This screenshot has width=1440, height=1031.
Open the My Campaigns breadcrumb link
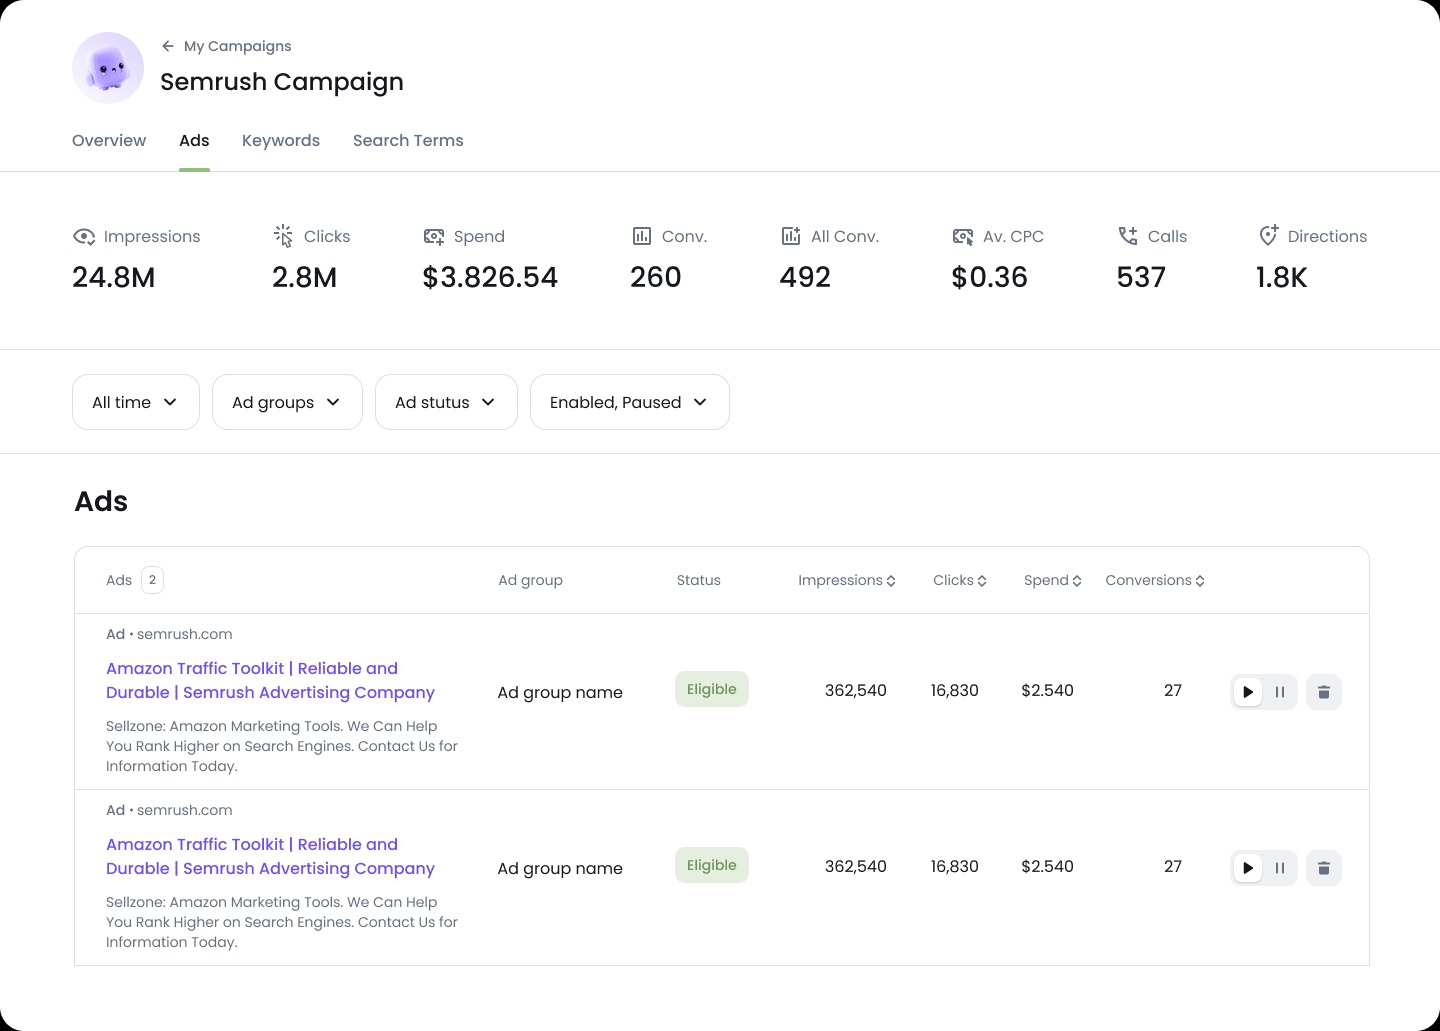[238, 46]
